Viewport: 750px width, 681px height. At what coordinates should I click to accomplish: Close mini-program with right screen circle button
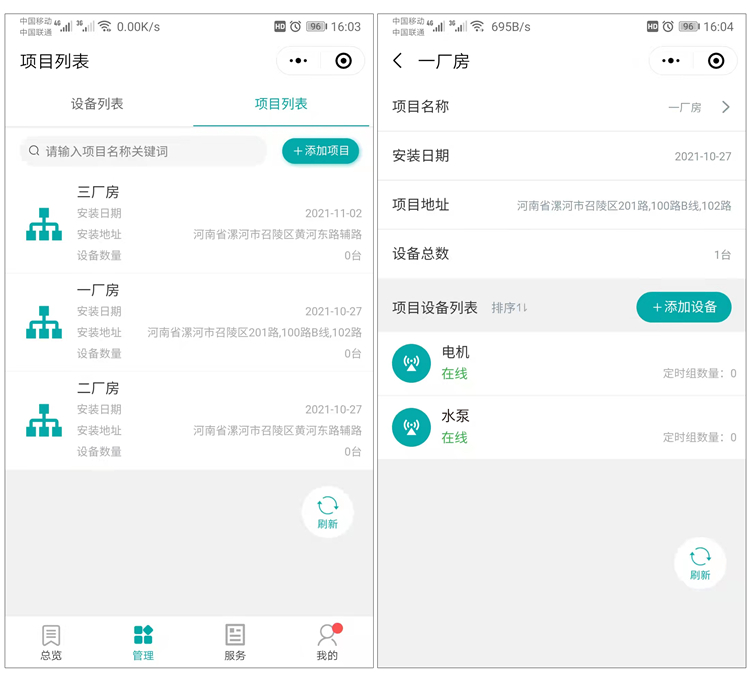point(716,61)
